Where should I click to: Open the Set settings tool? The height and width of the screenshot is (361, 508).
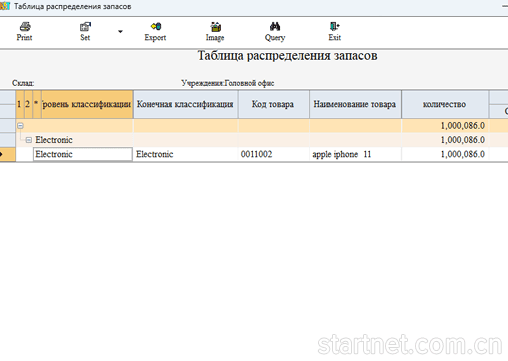pos(85,31)
